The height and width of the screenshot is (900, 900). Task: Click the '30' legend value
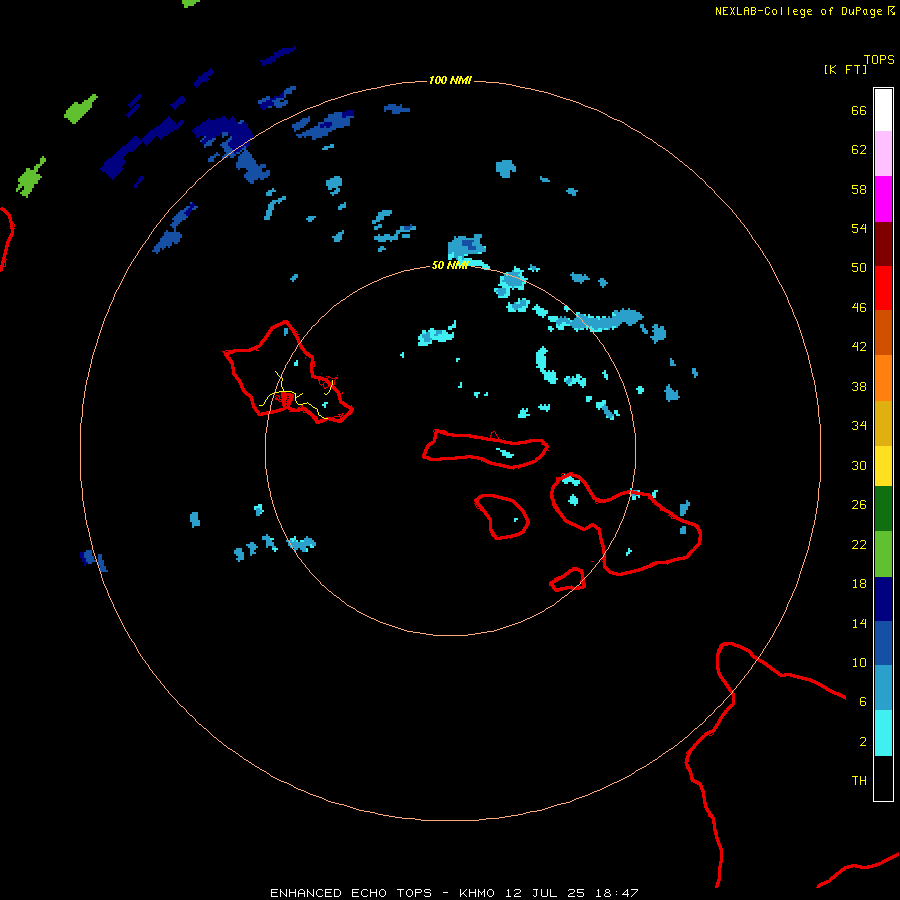[859, 465]
